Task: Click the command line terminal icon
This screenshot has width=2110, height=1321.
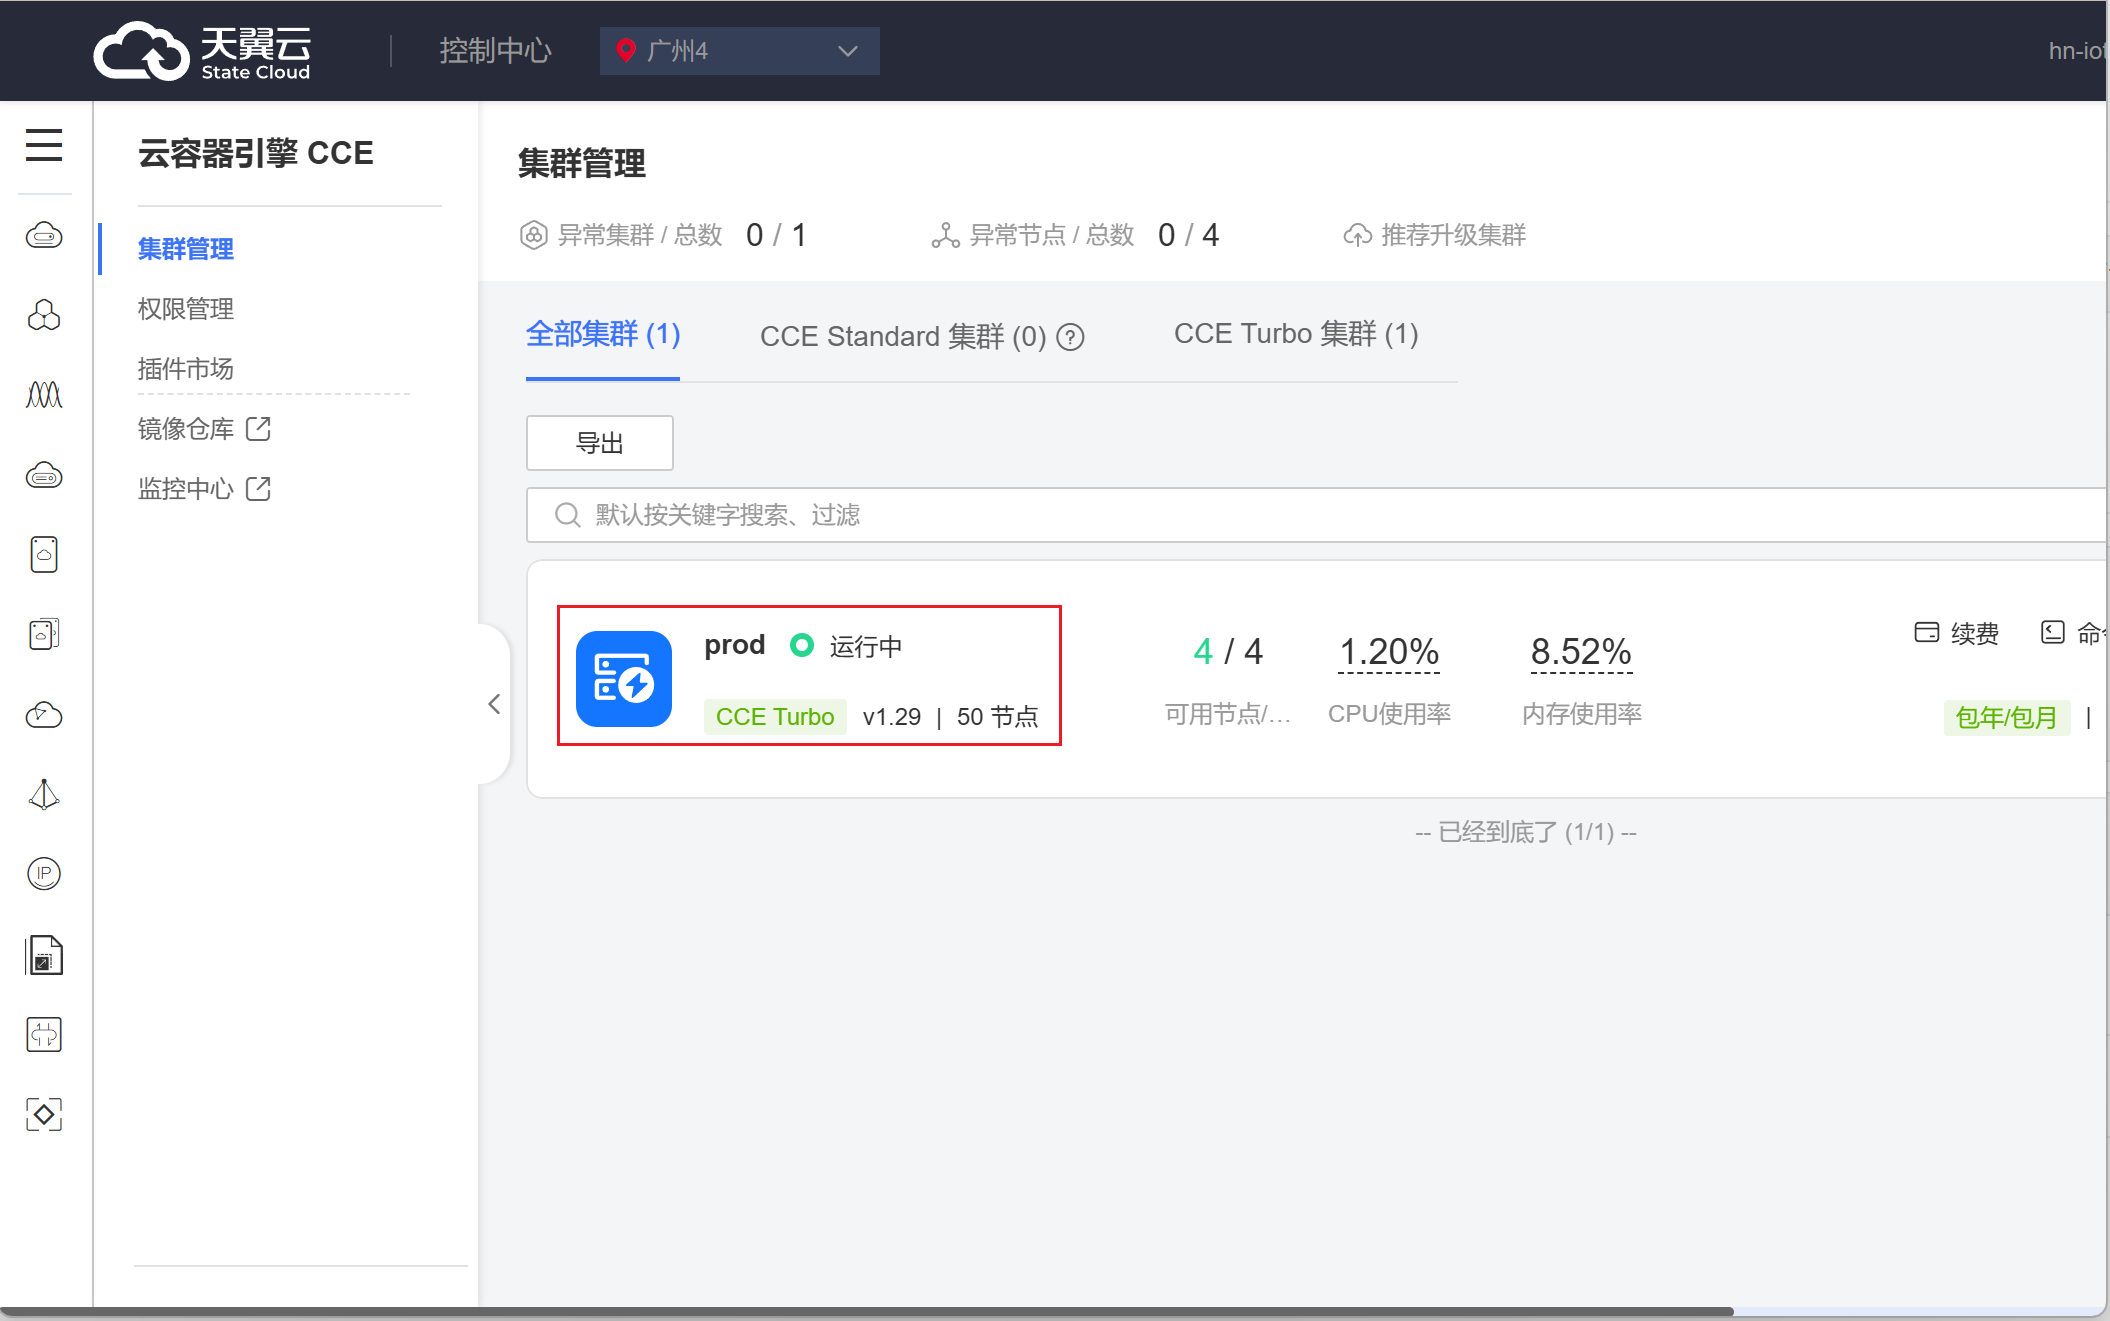Action: (x=2052, y=632)
